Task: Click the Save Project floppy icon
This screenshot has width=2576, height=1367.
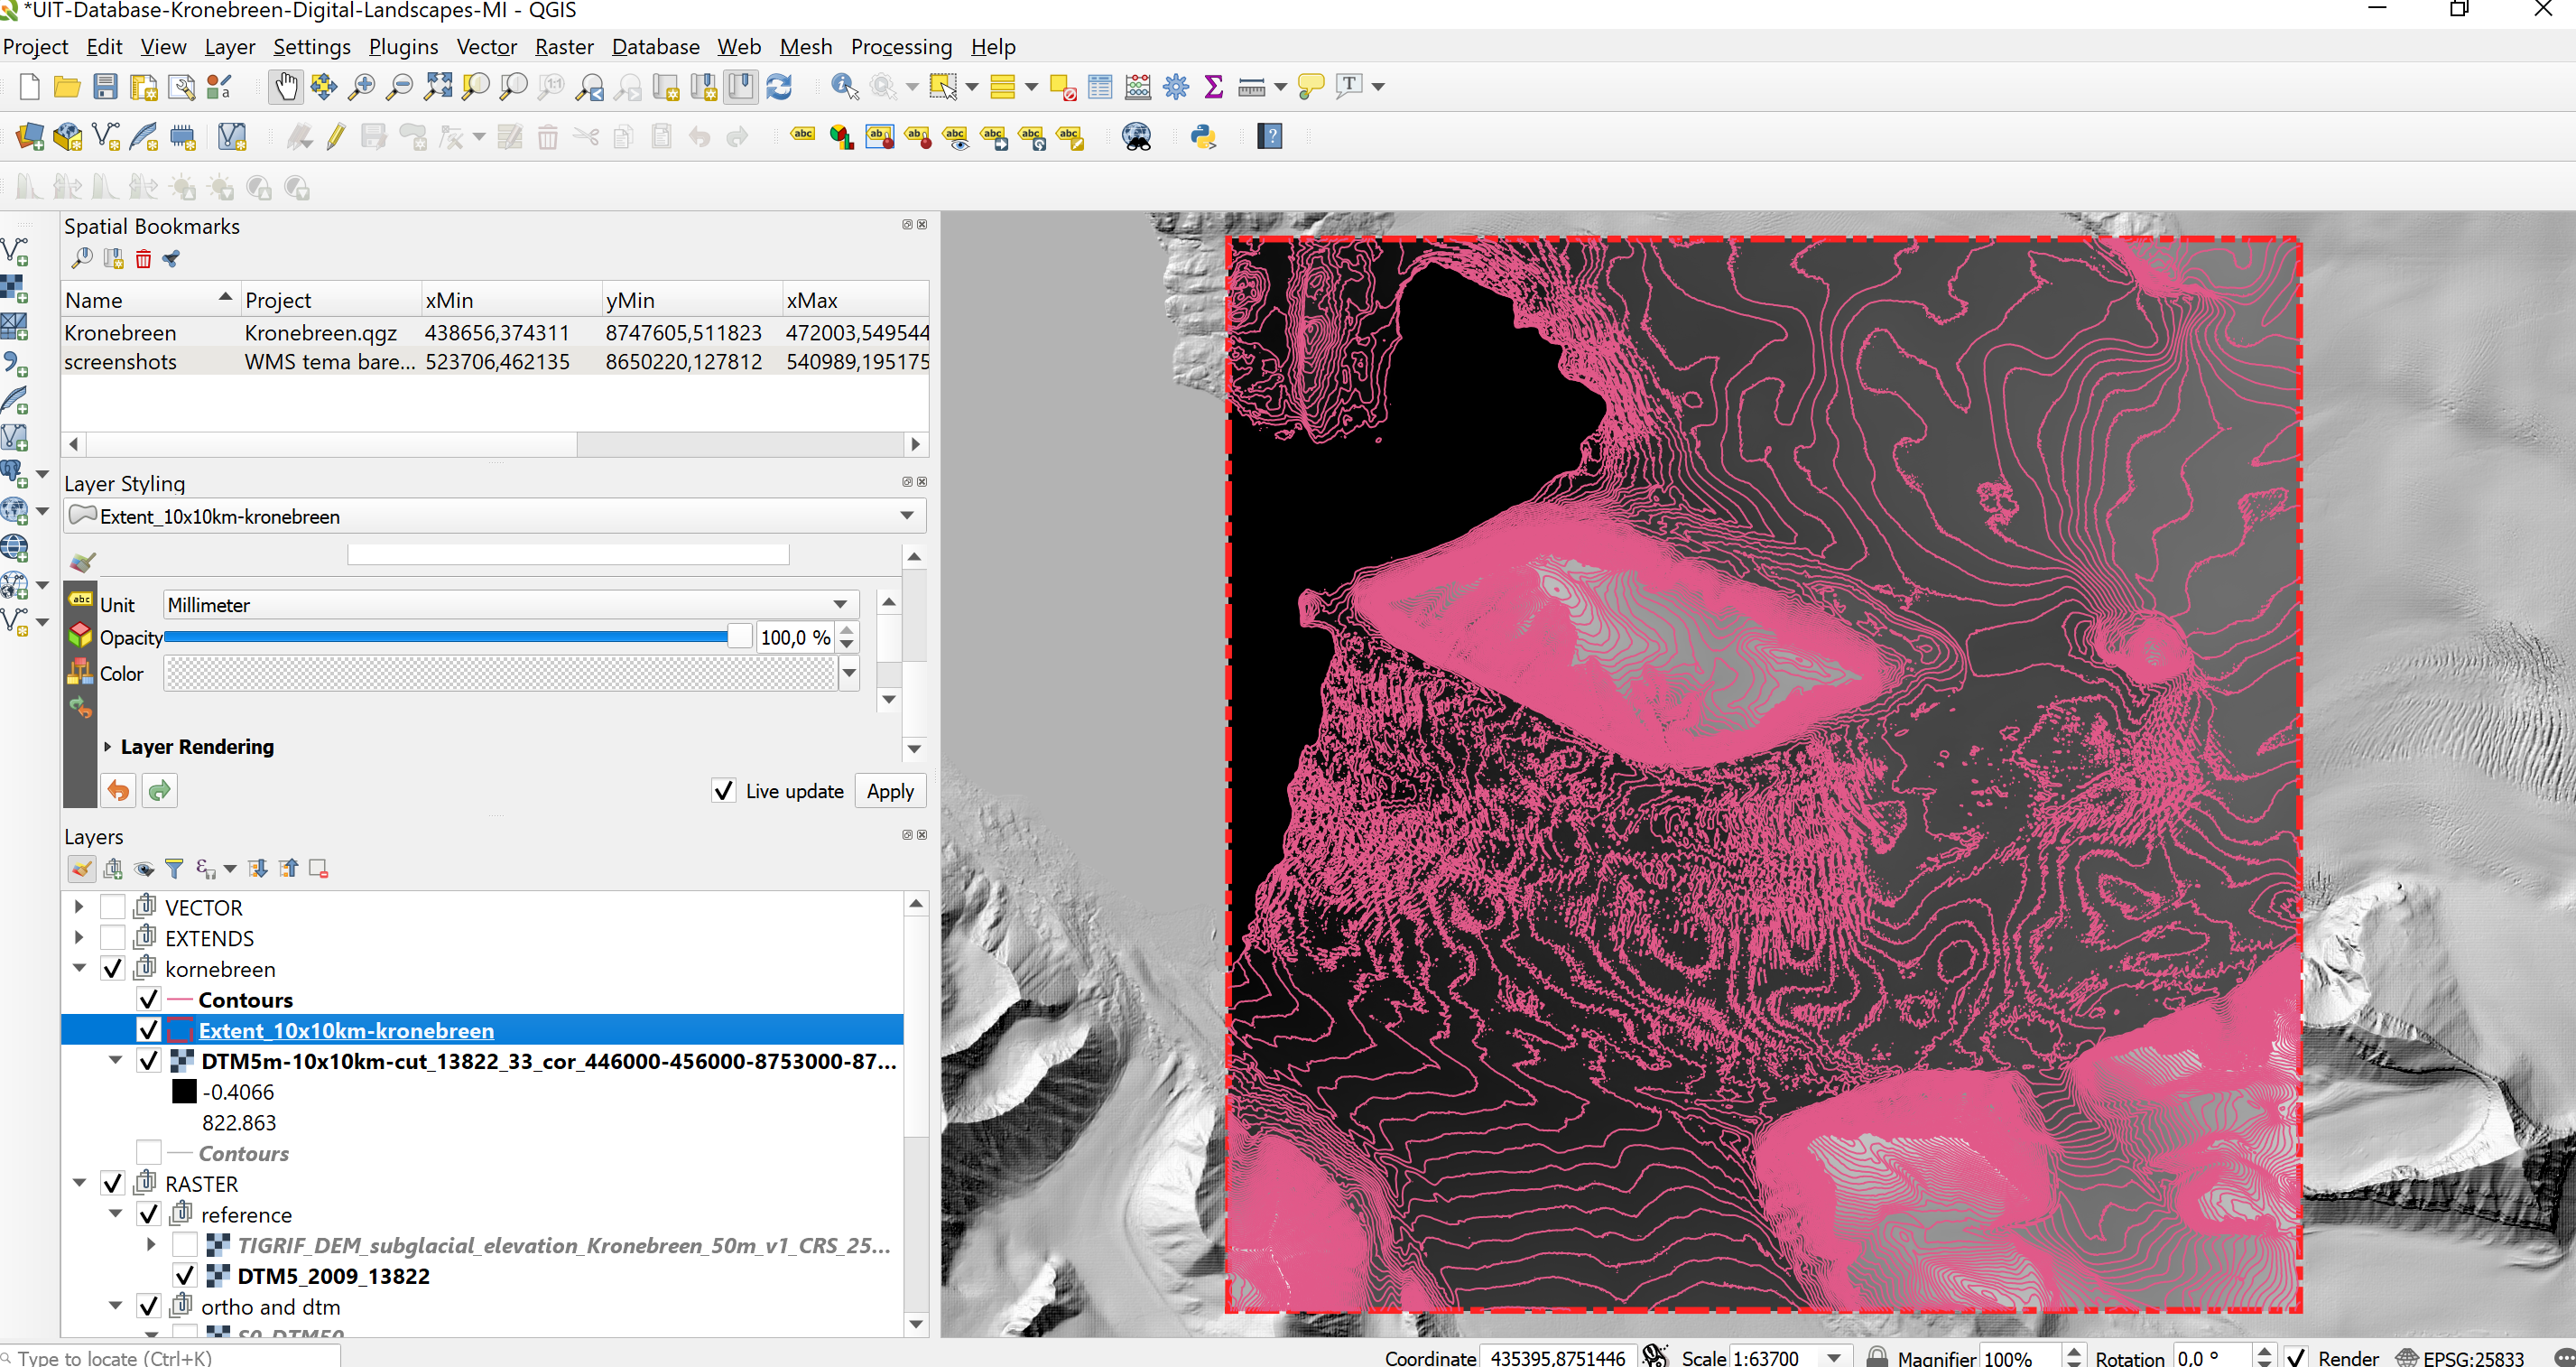Action: pos(105,87)
